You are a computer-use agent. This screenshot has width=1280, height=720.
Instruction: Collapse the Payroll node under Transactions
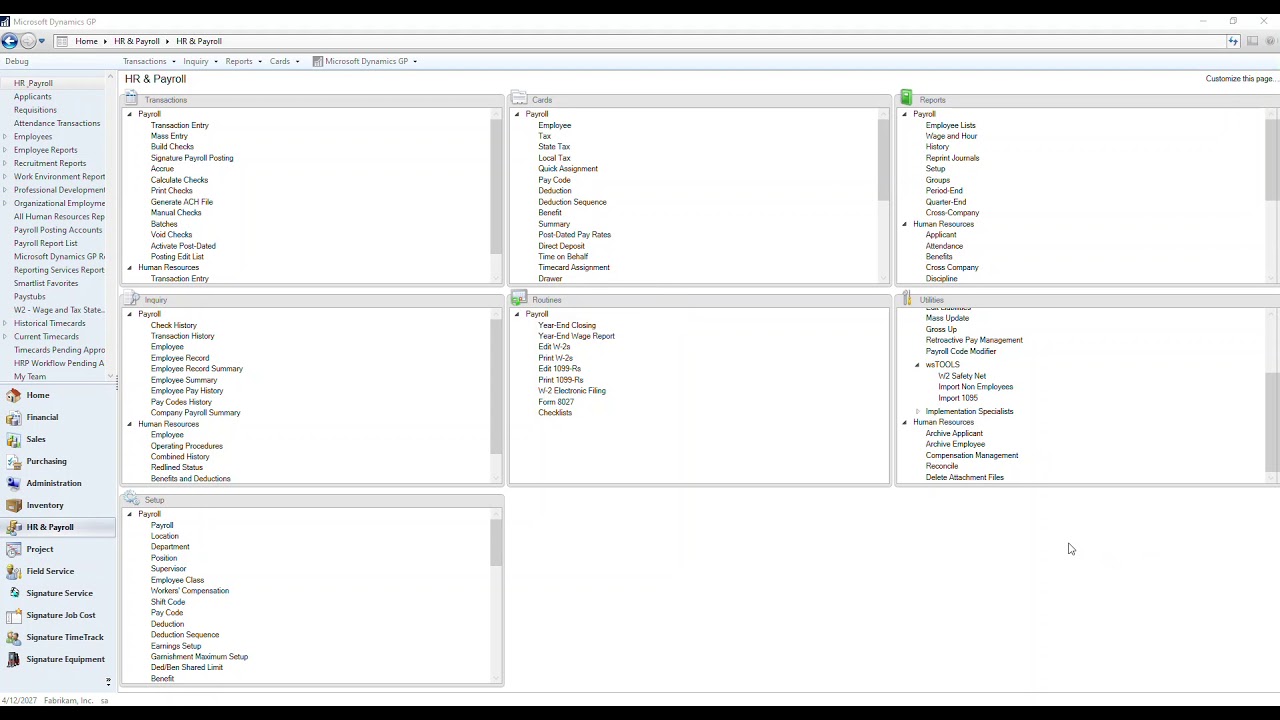pos(129,114)
